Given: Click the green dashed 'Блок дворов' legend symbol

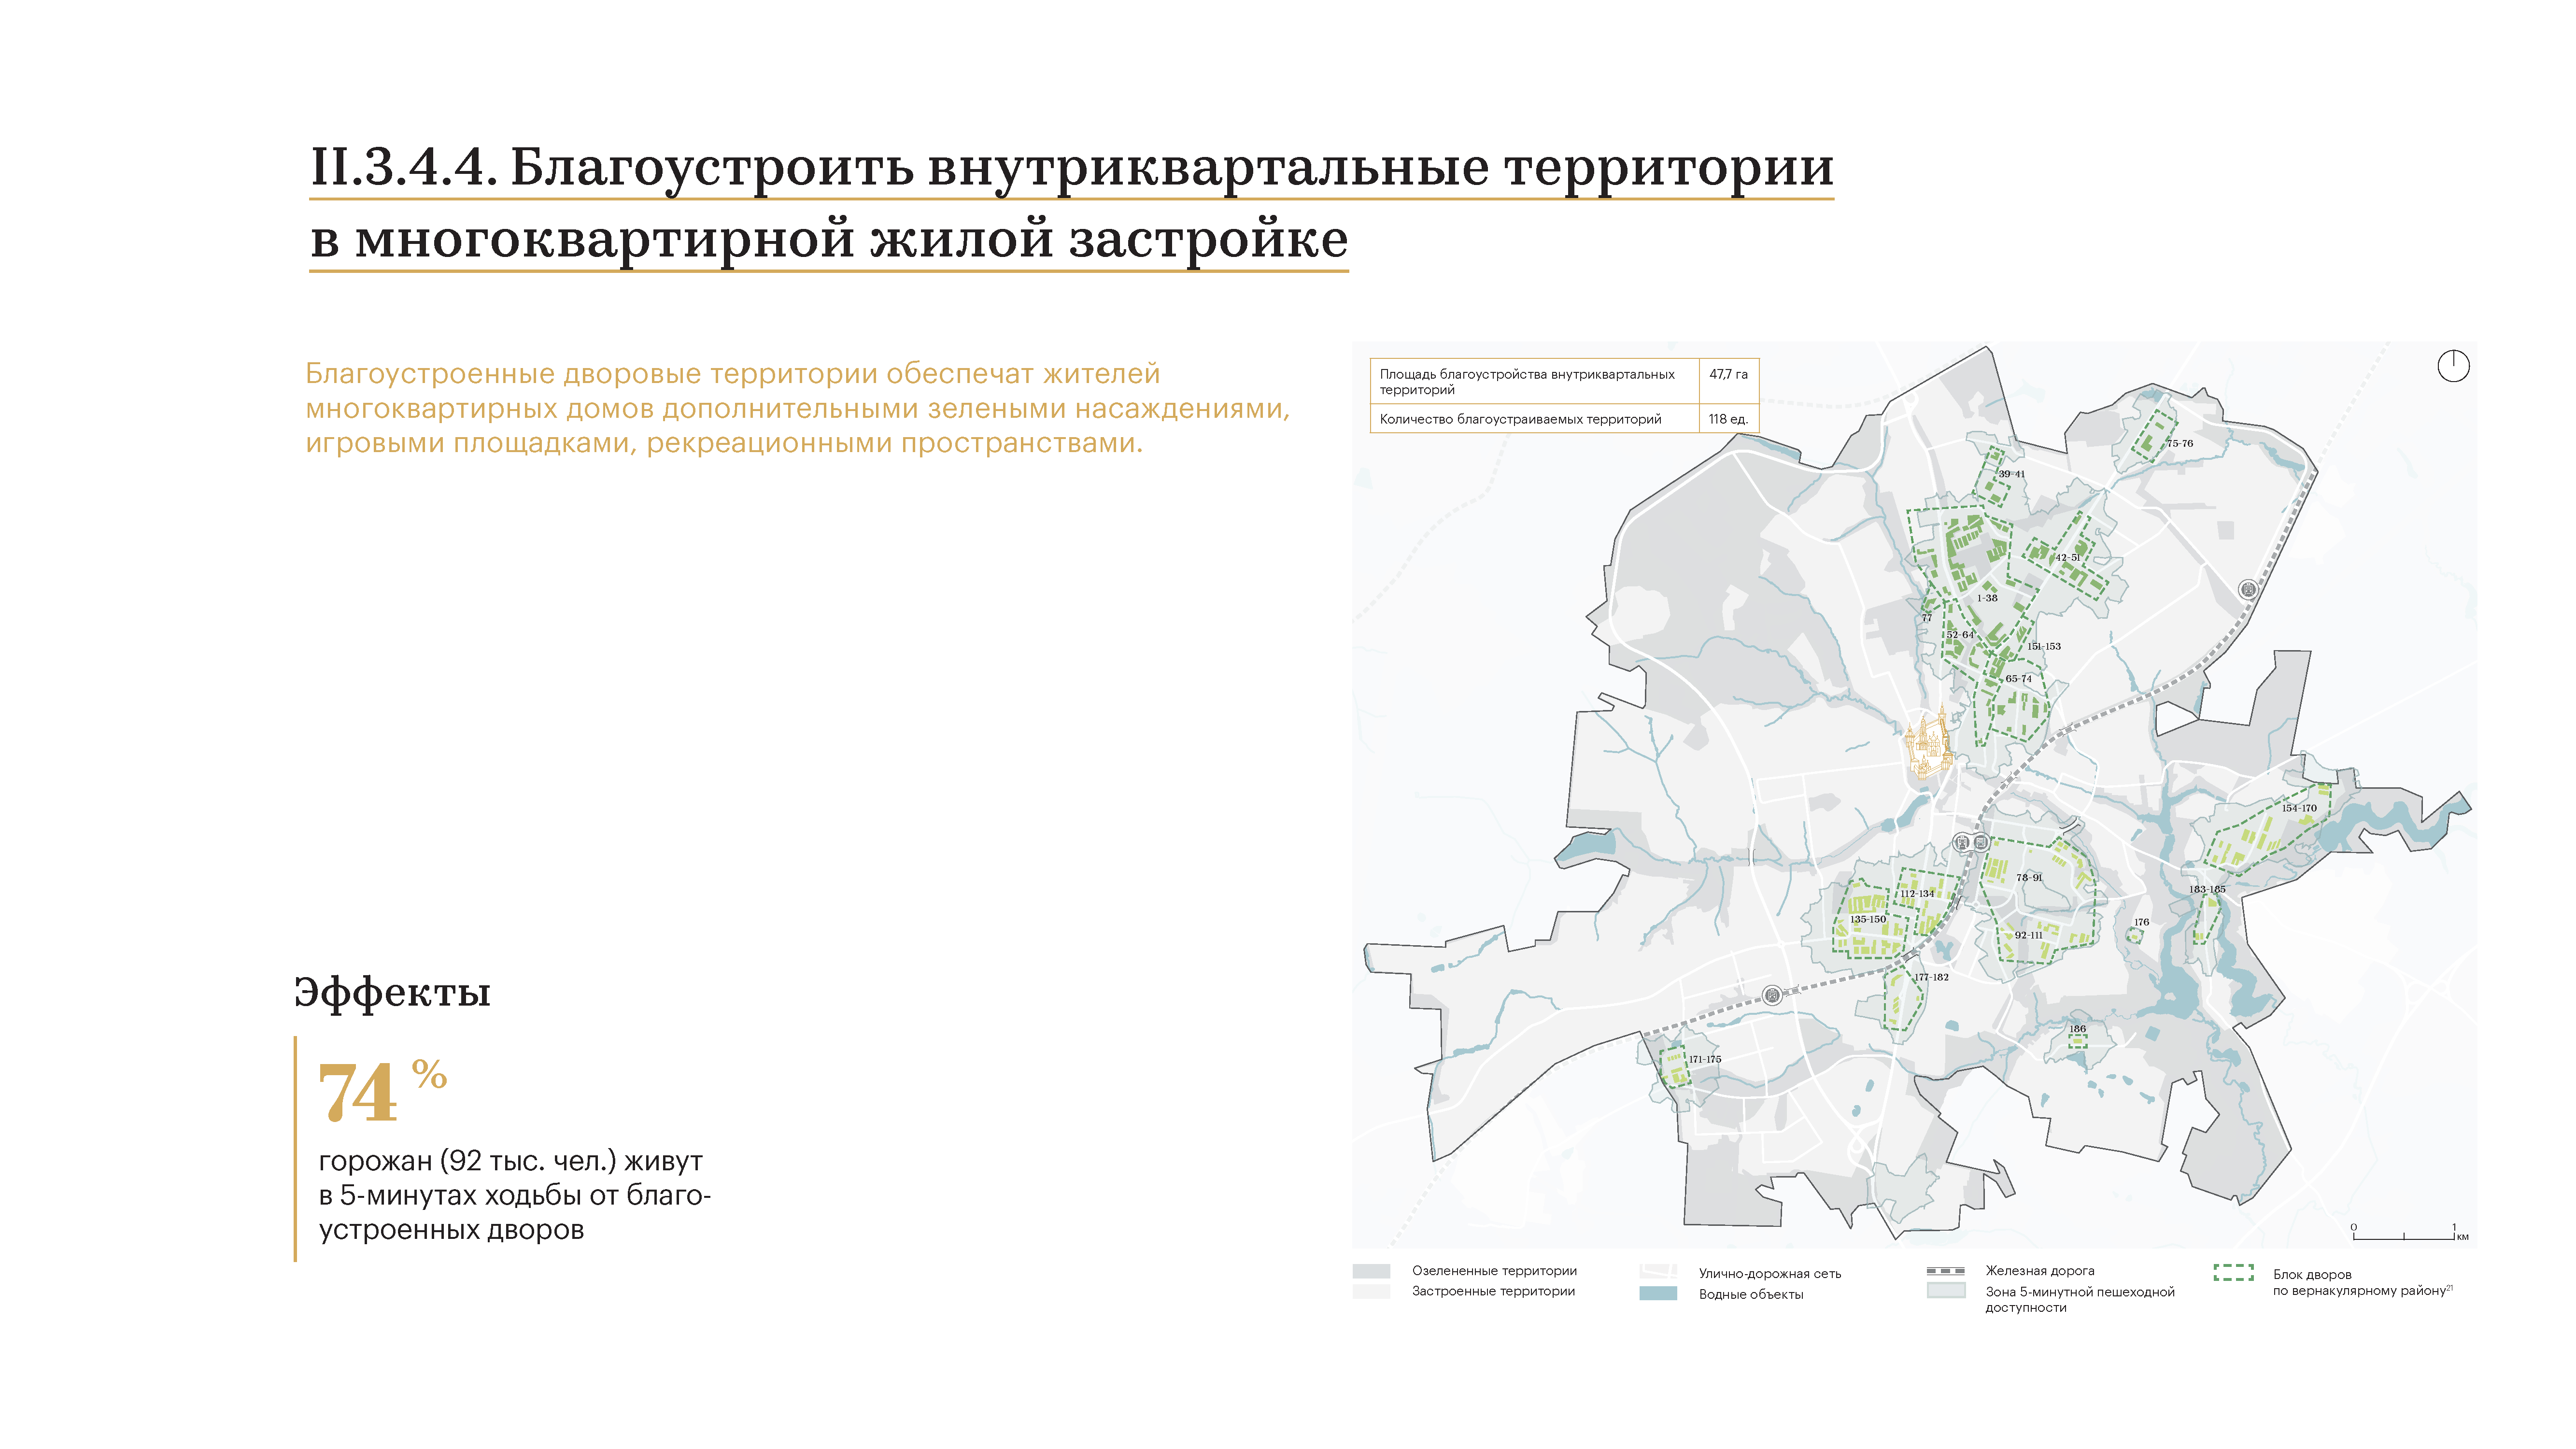Looking at the screenshot, I should coord(2233,1272).
